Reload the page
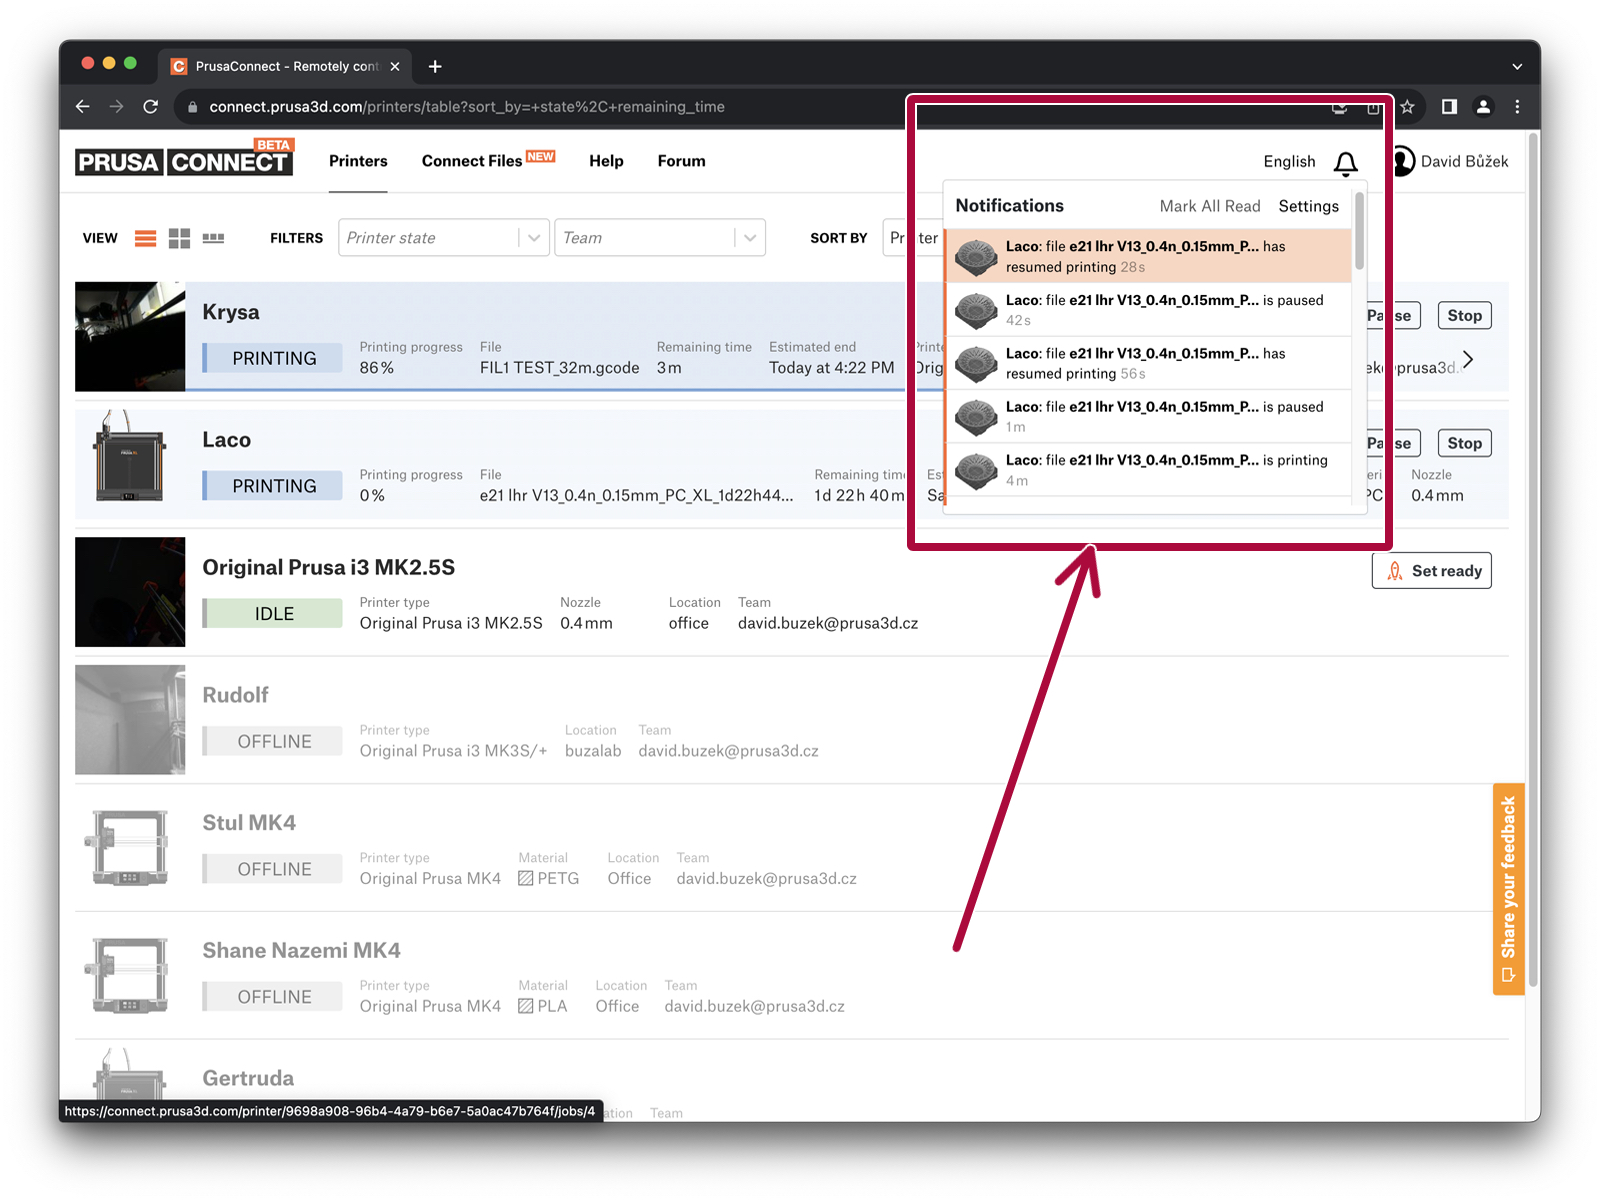The width and height of the screenshot is (1600, 1200). point(151,107)
